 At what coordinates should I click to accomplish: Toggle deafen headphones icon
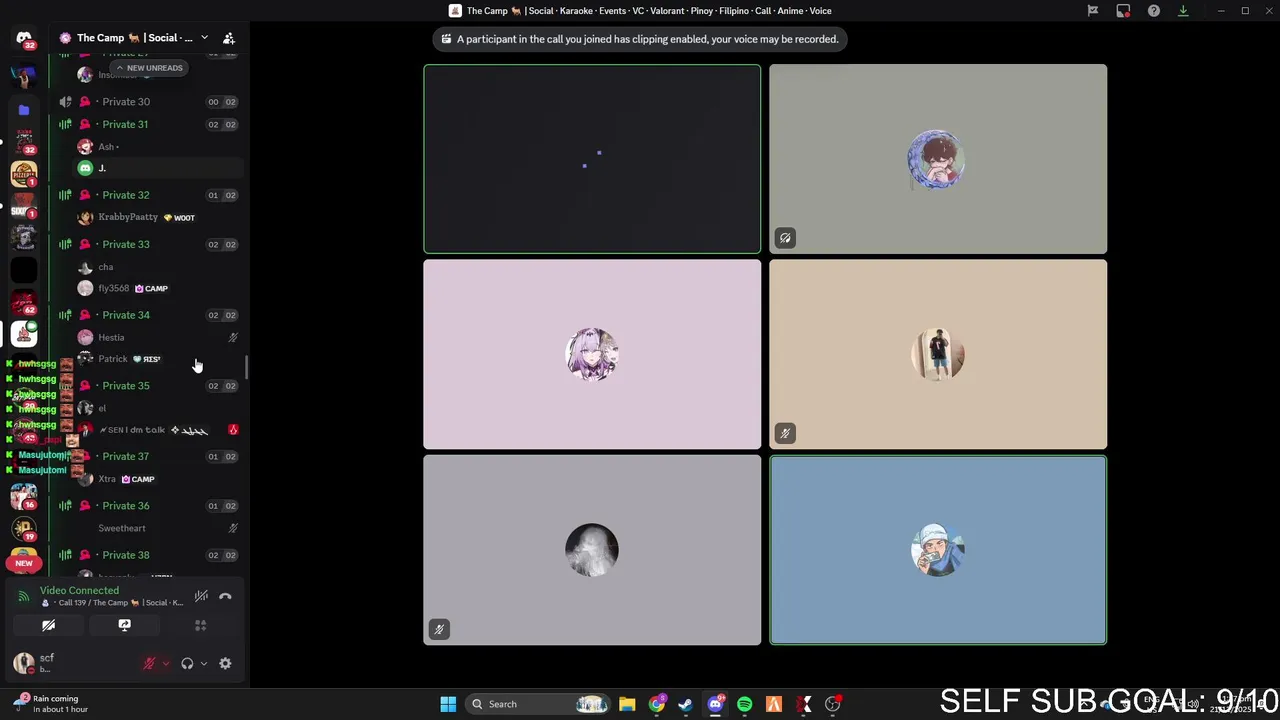(187, 664)
